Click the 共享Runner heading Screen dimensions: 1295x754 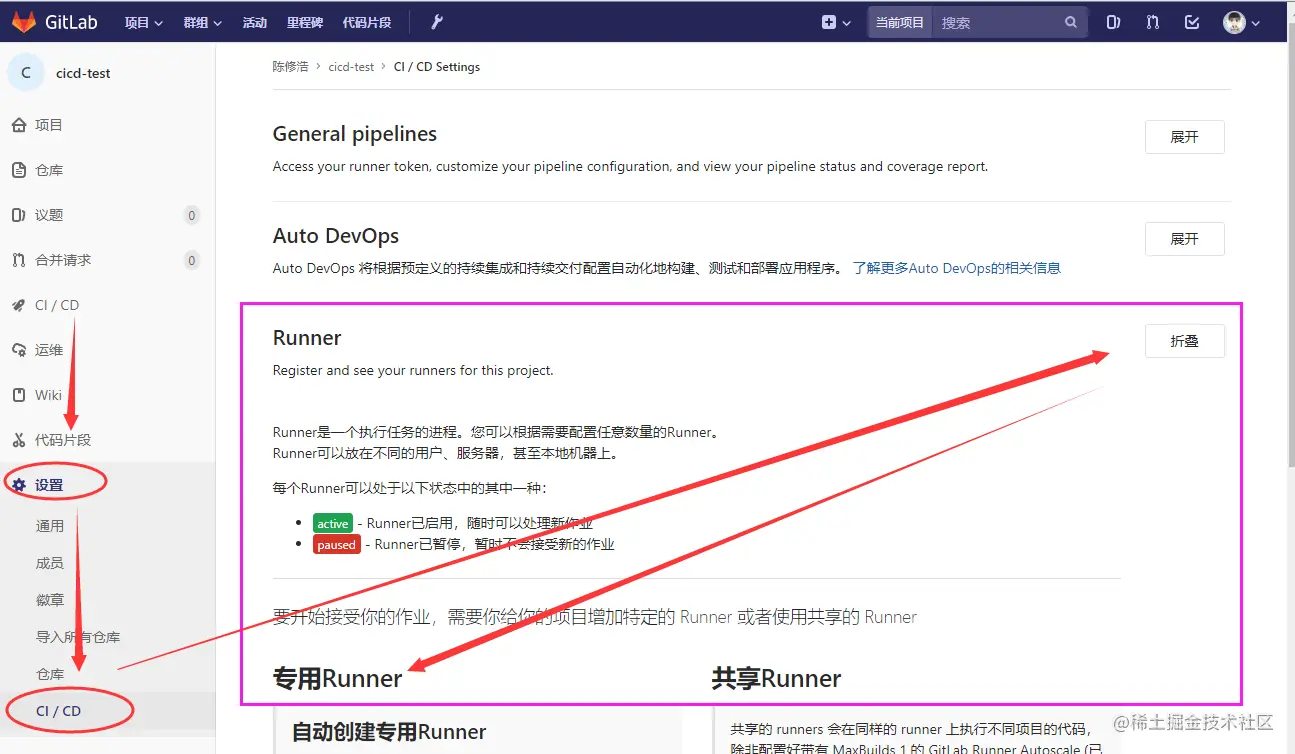[776, 679]
